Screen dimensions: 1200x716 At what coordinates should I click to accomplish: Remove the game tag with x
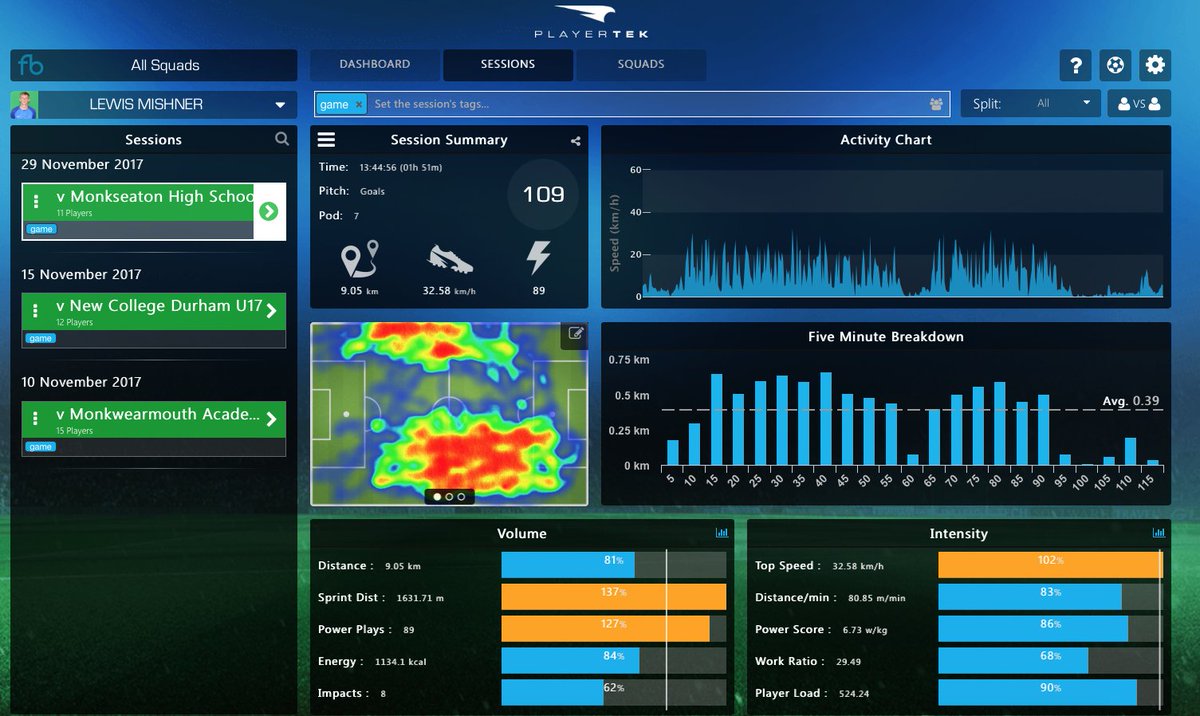359,104
